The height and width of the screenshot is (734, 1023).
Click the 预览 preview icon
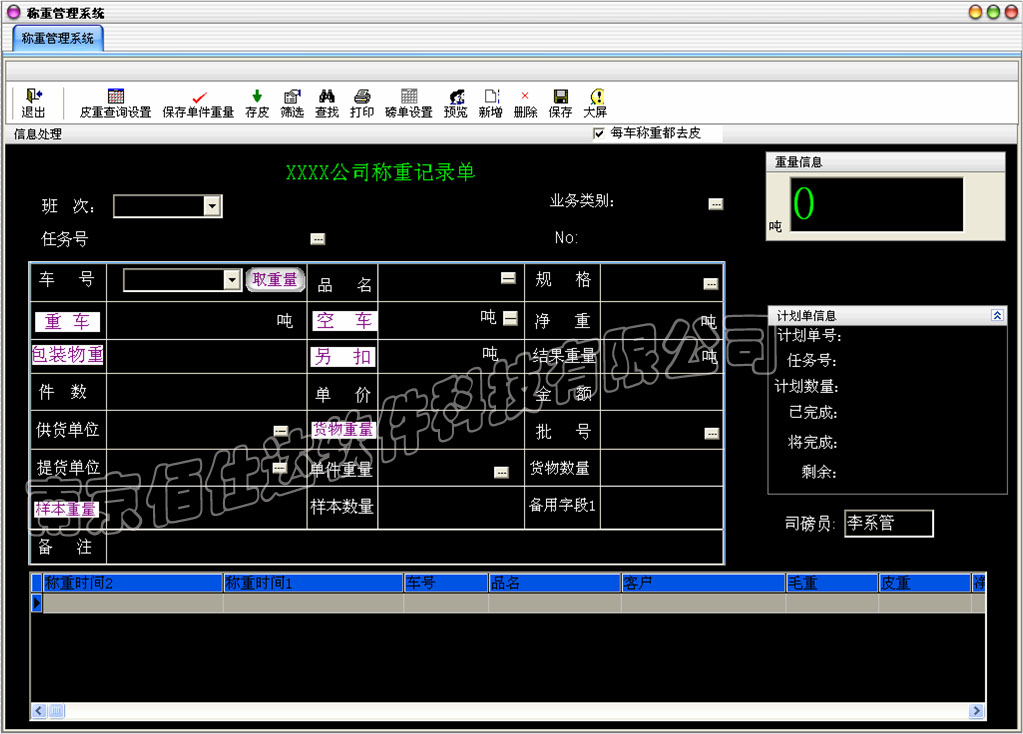click(x=455, y=103)
